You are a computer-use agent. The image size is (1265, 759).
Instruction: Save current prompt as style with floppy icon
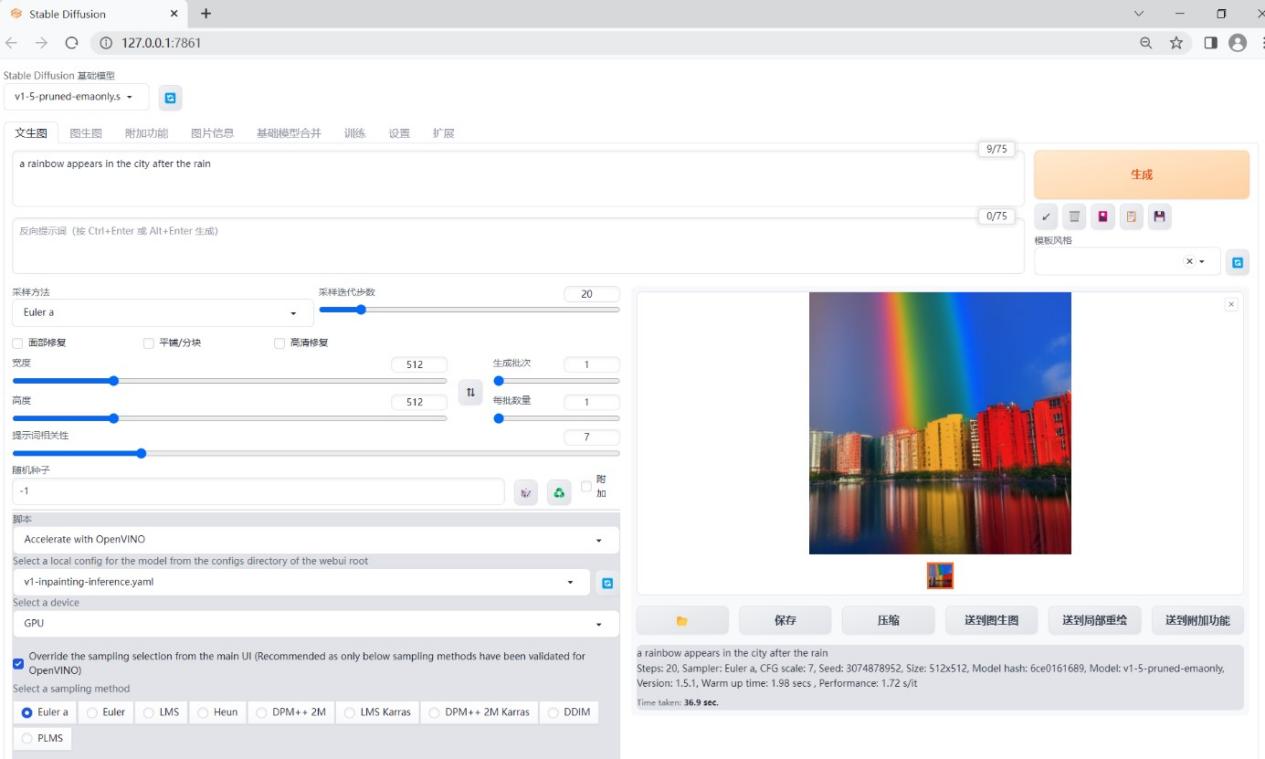[x=1159, y=216]
